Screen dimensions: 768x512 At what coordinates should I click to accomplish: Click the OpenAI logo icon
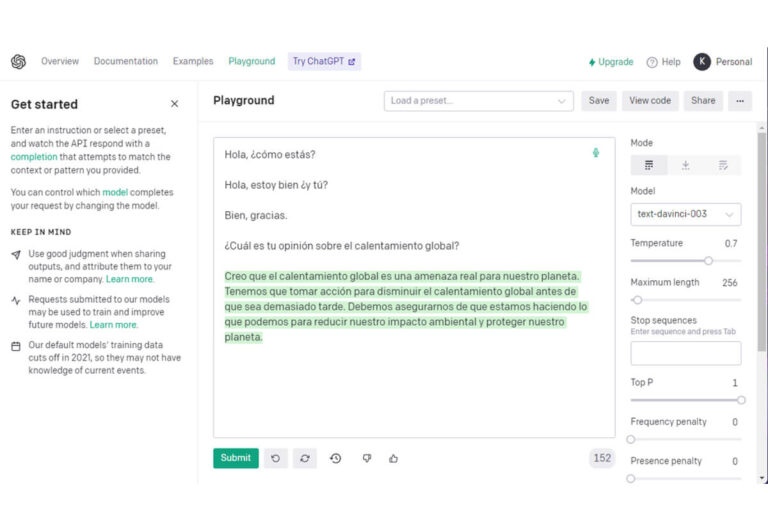[18, 62]
